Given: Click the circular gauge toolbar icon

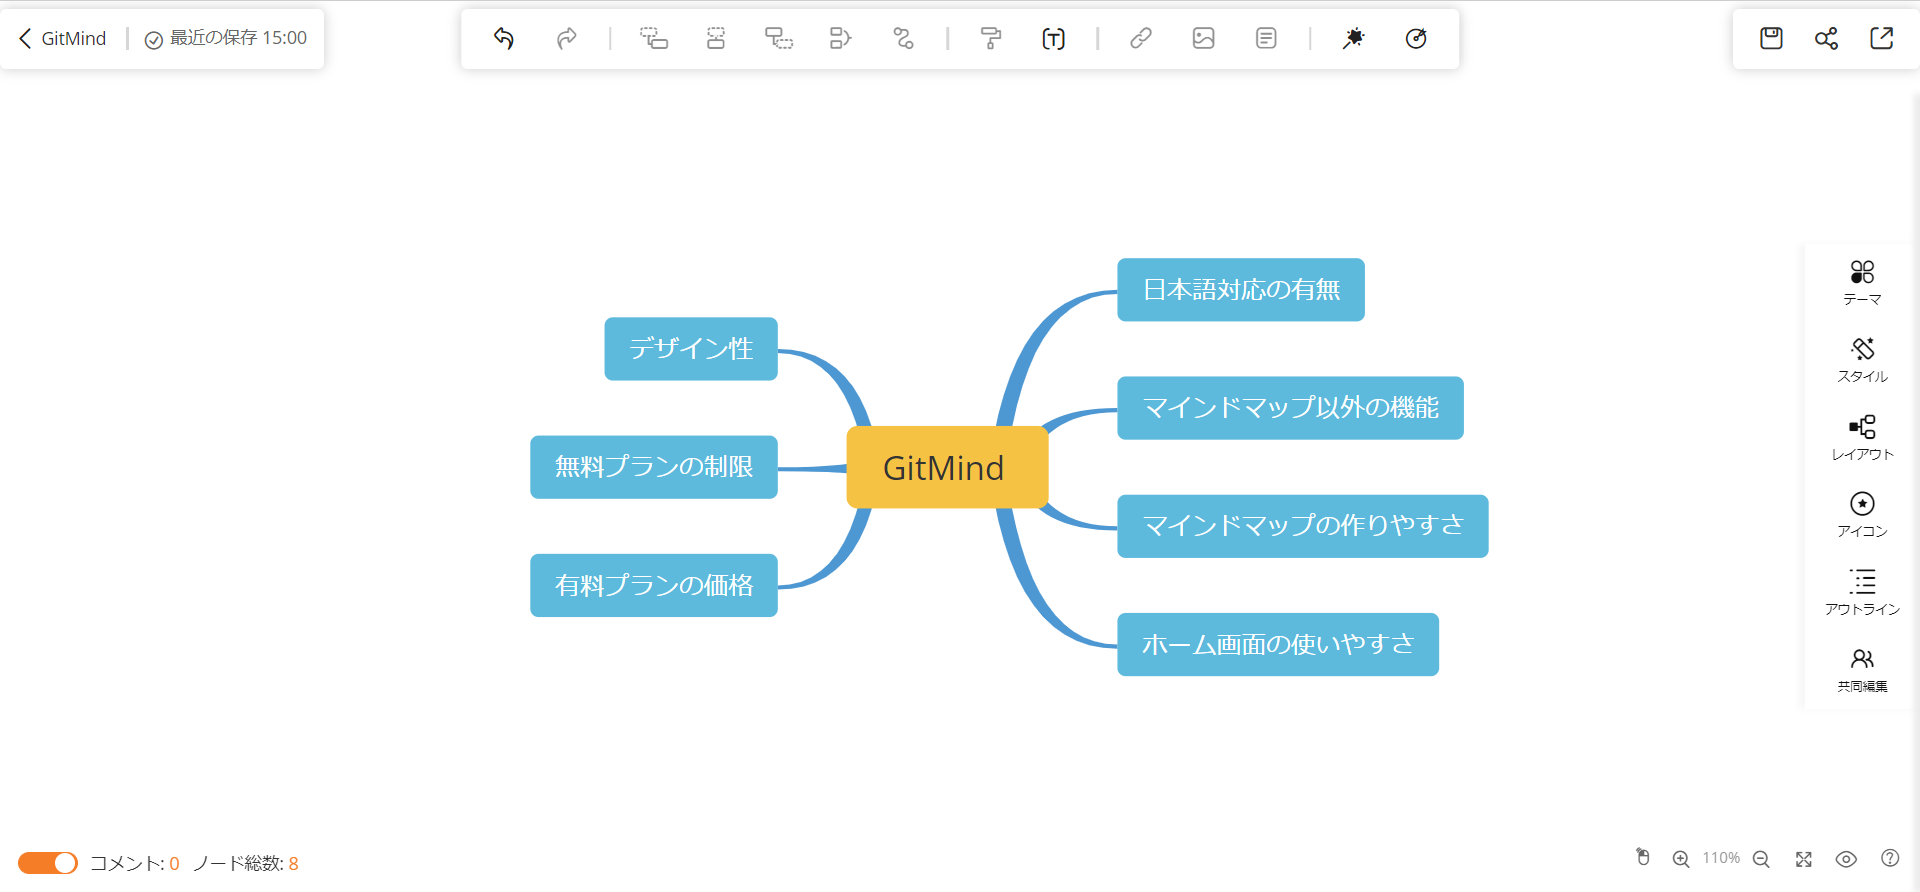Looking at the screenshot, I should (1416, 38).
